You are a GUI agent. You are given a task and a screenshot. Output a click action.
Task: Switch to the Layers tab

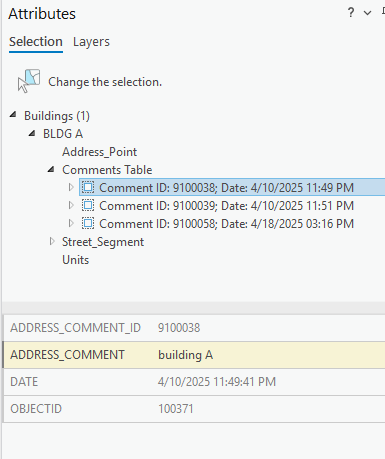(x=91, y=42)
